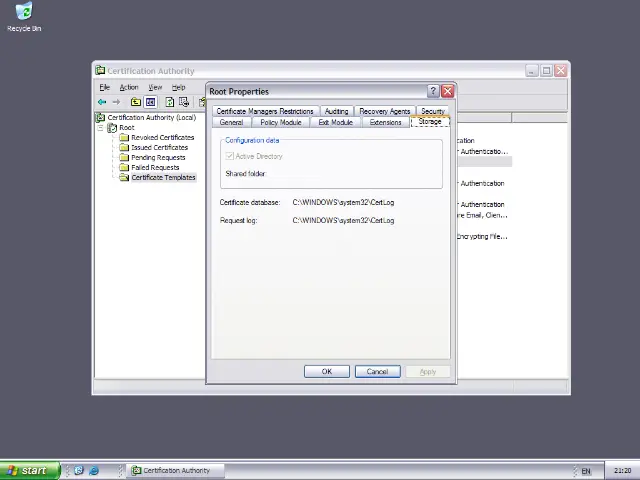Switch to the Recovery Agents tab
This screenshot has width=640, height=480.
(x=385, y=111)
